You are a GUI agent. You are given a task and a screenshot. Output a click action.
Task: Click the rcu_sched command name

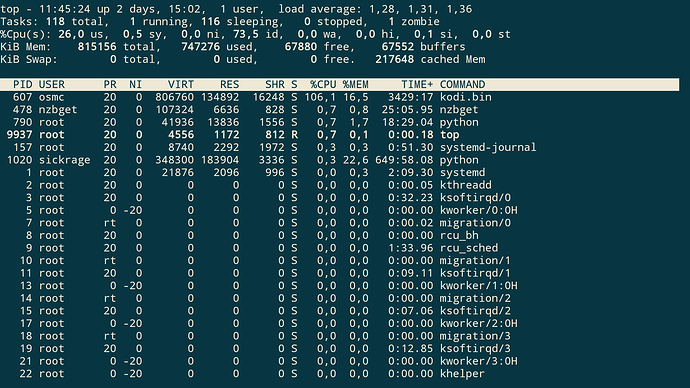coord(469,248)
